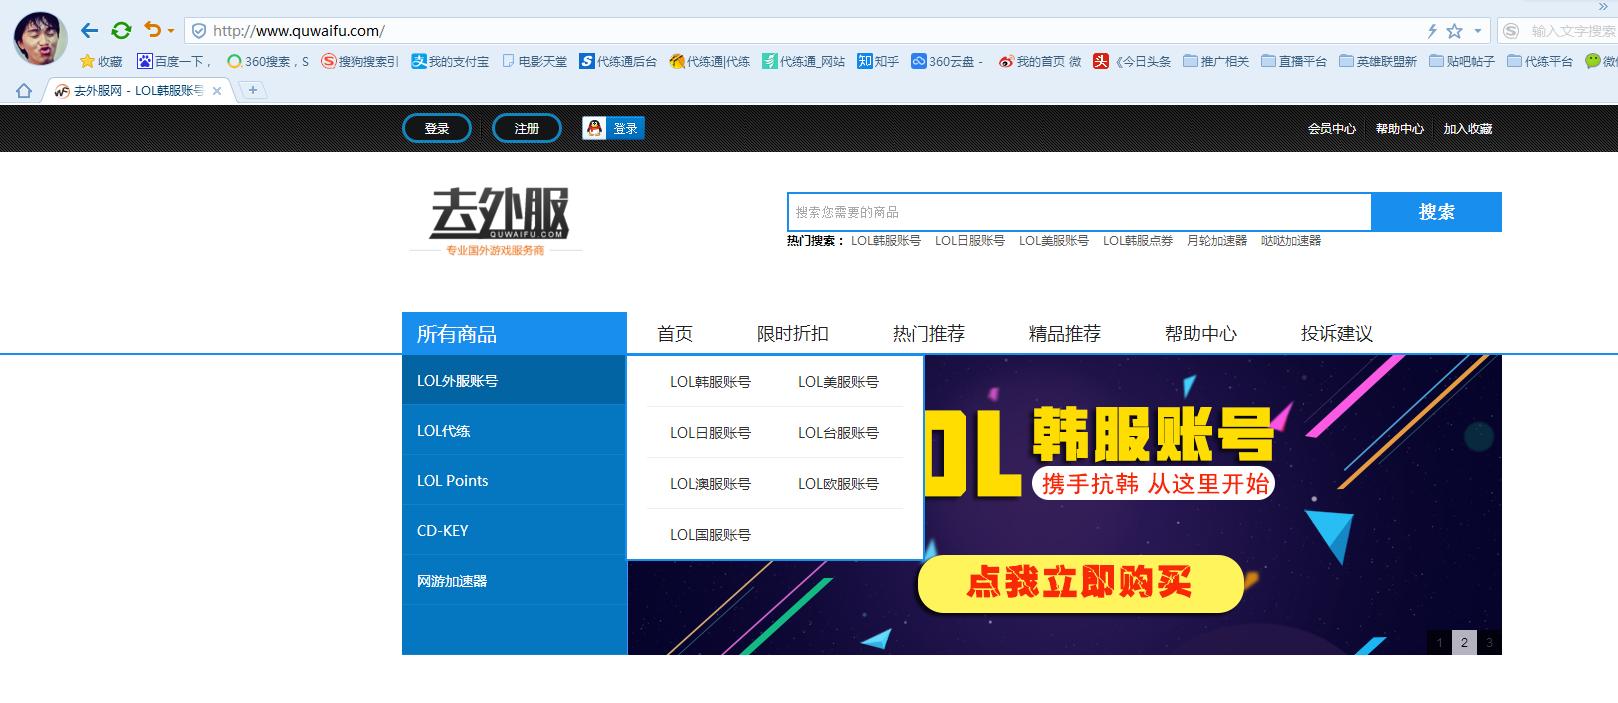1618x703 pixels.
Task: Open the dropdown arrow next to bookmark star
Action: (1477, 31)
